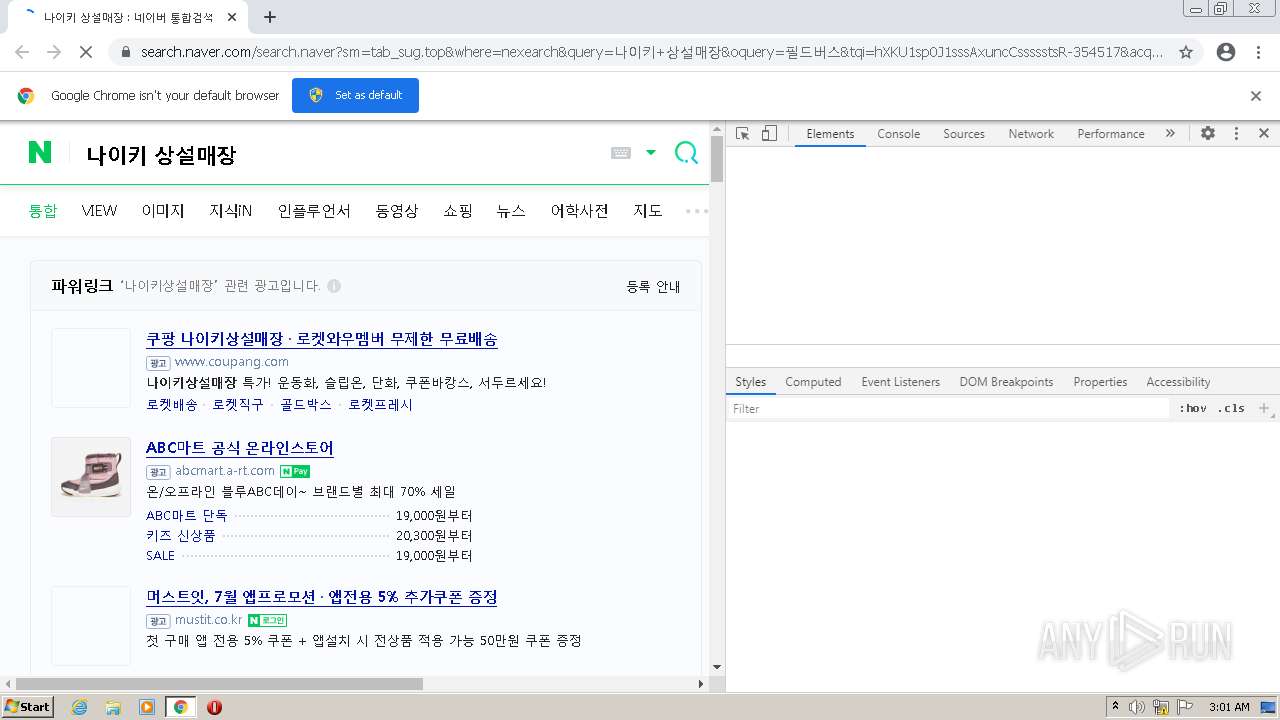Open the ABC마트 공식 온라인스토어 link
The width and height of the screenshot is (1280, 720).
(x=240, y=448)
